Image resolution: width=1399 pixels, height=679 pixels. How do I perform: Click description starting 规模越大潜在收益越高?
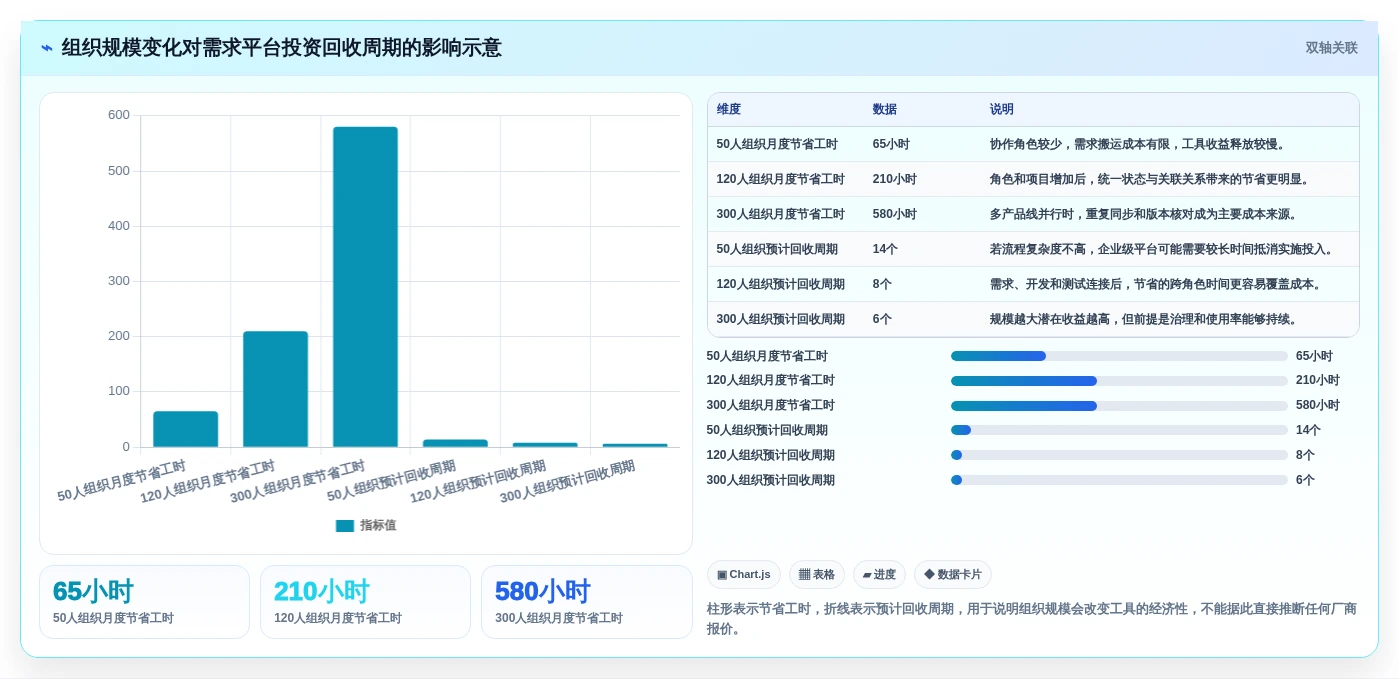click(1144, 319)
